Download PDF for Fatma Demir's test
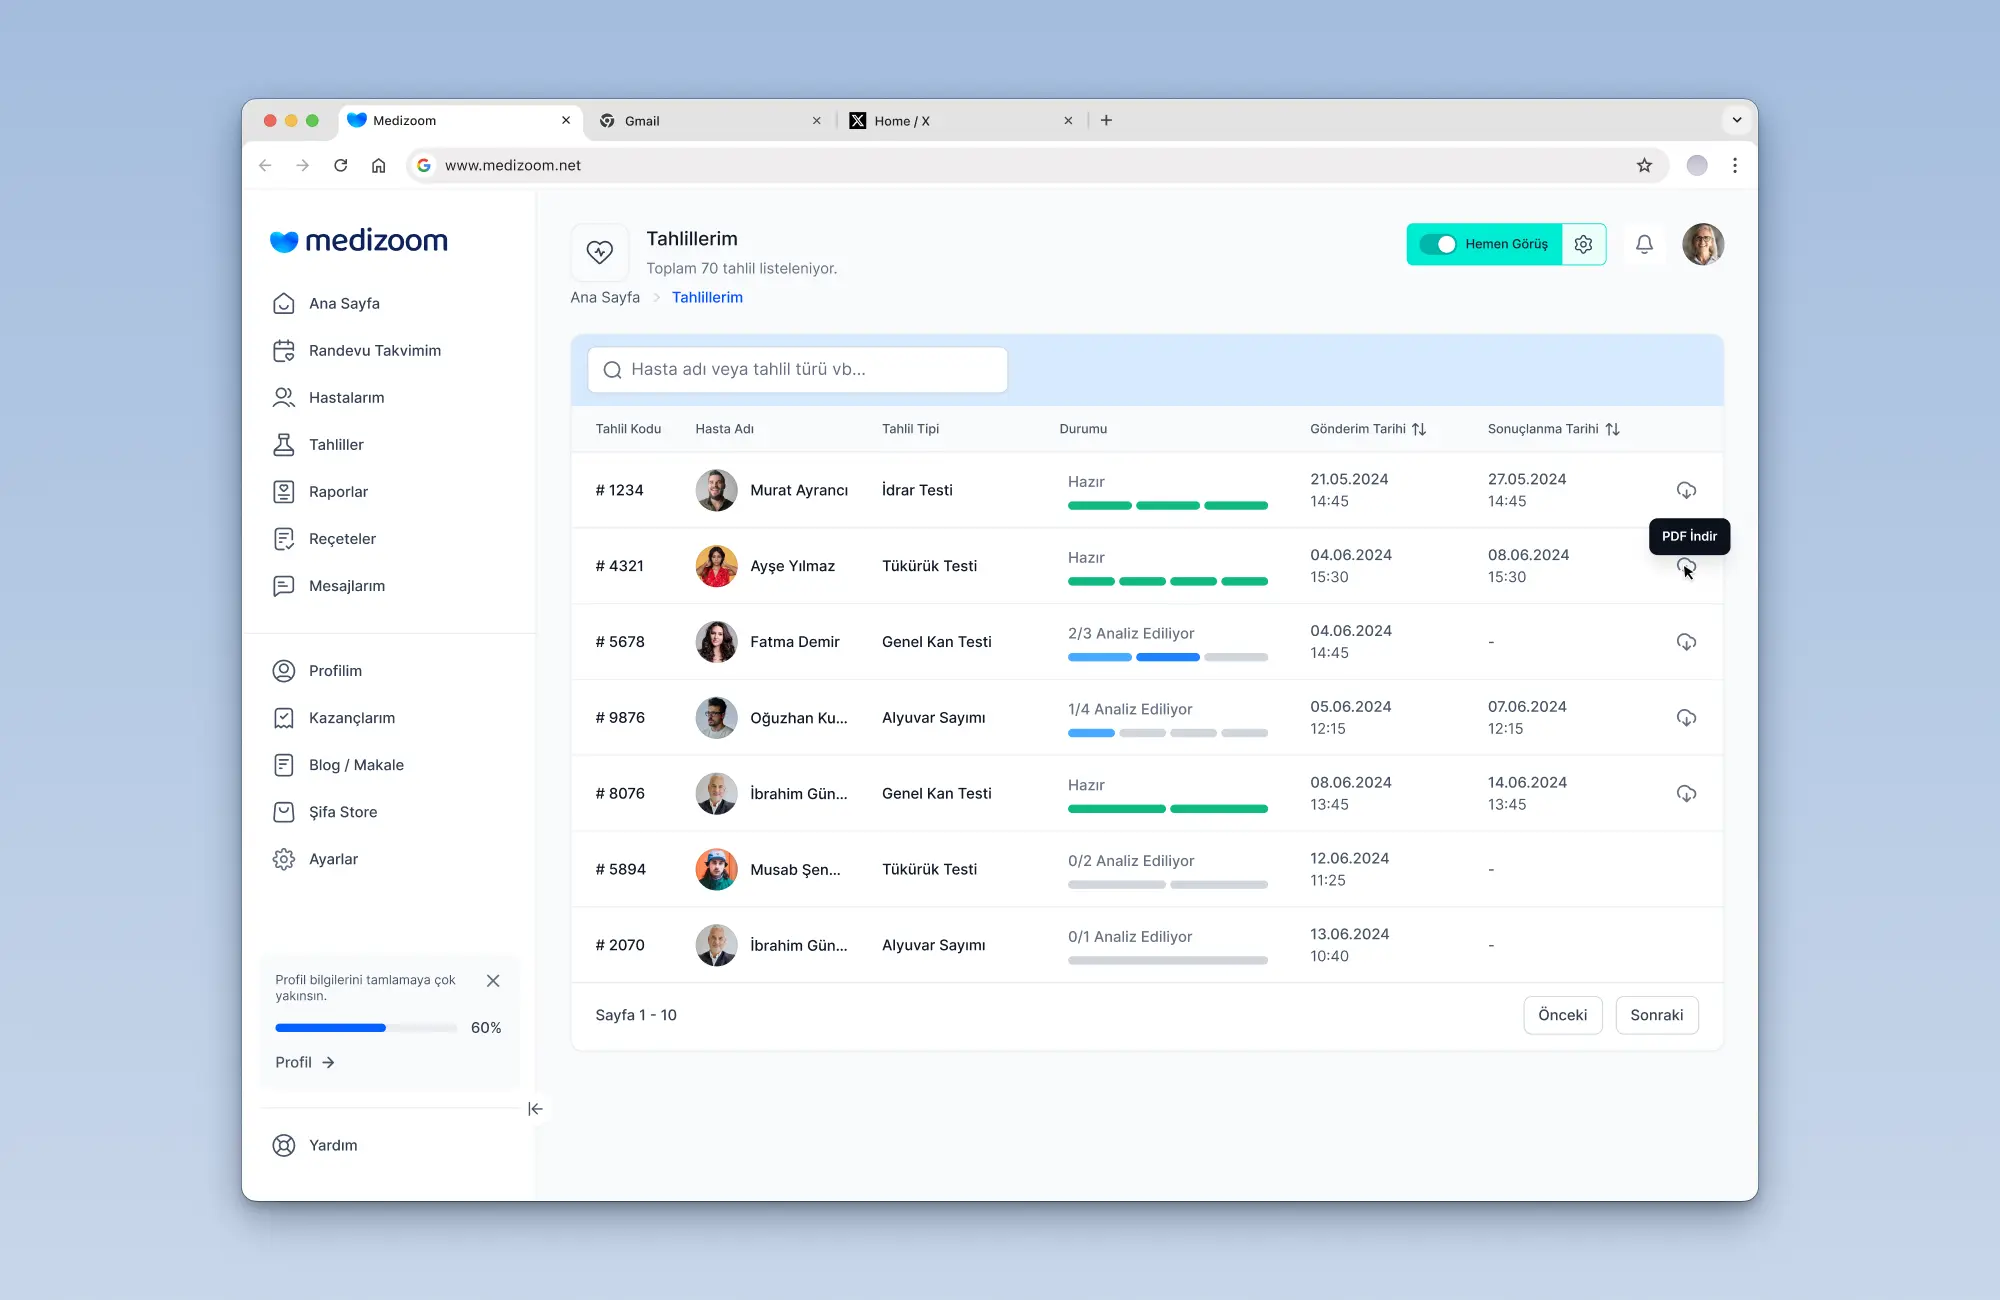The width and height of the screenshot is (2000, 1300). [x=1686, y=642]
